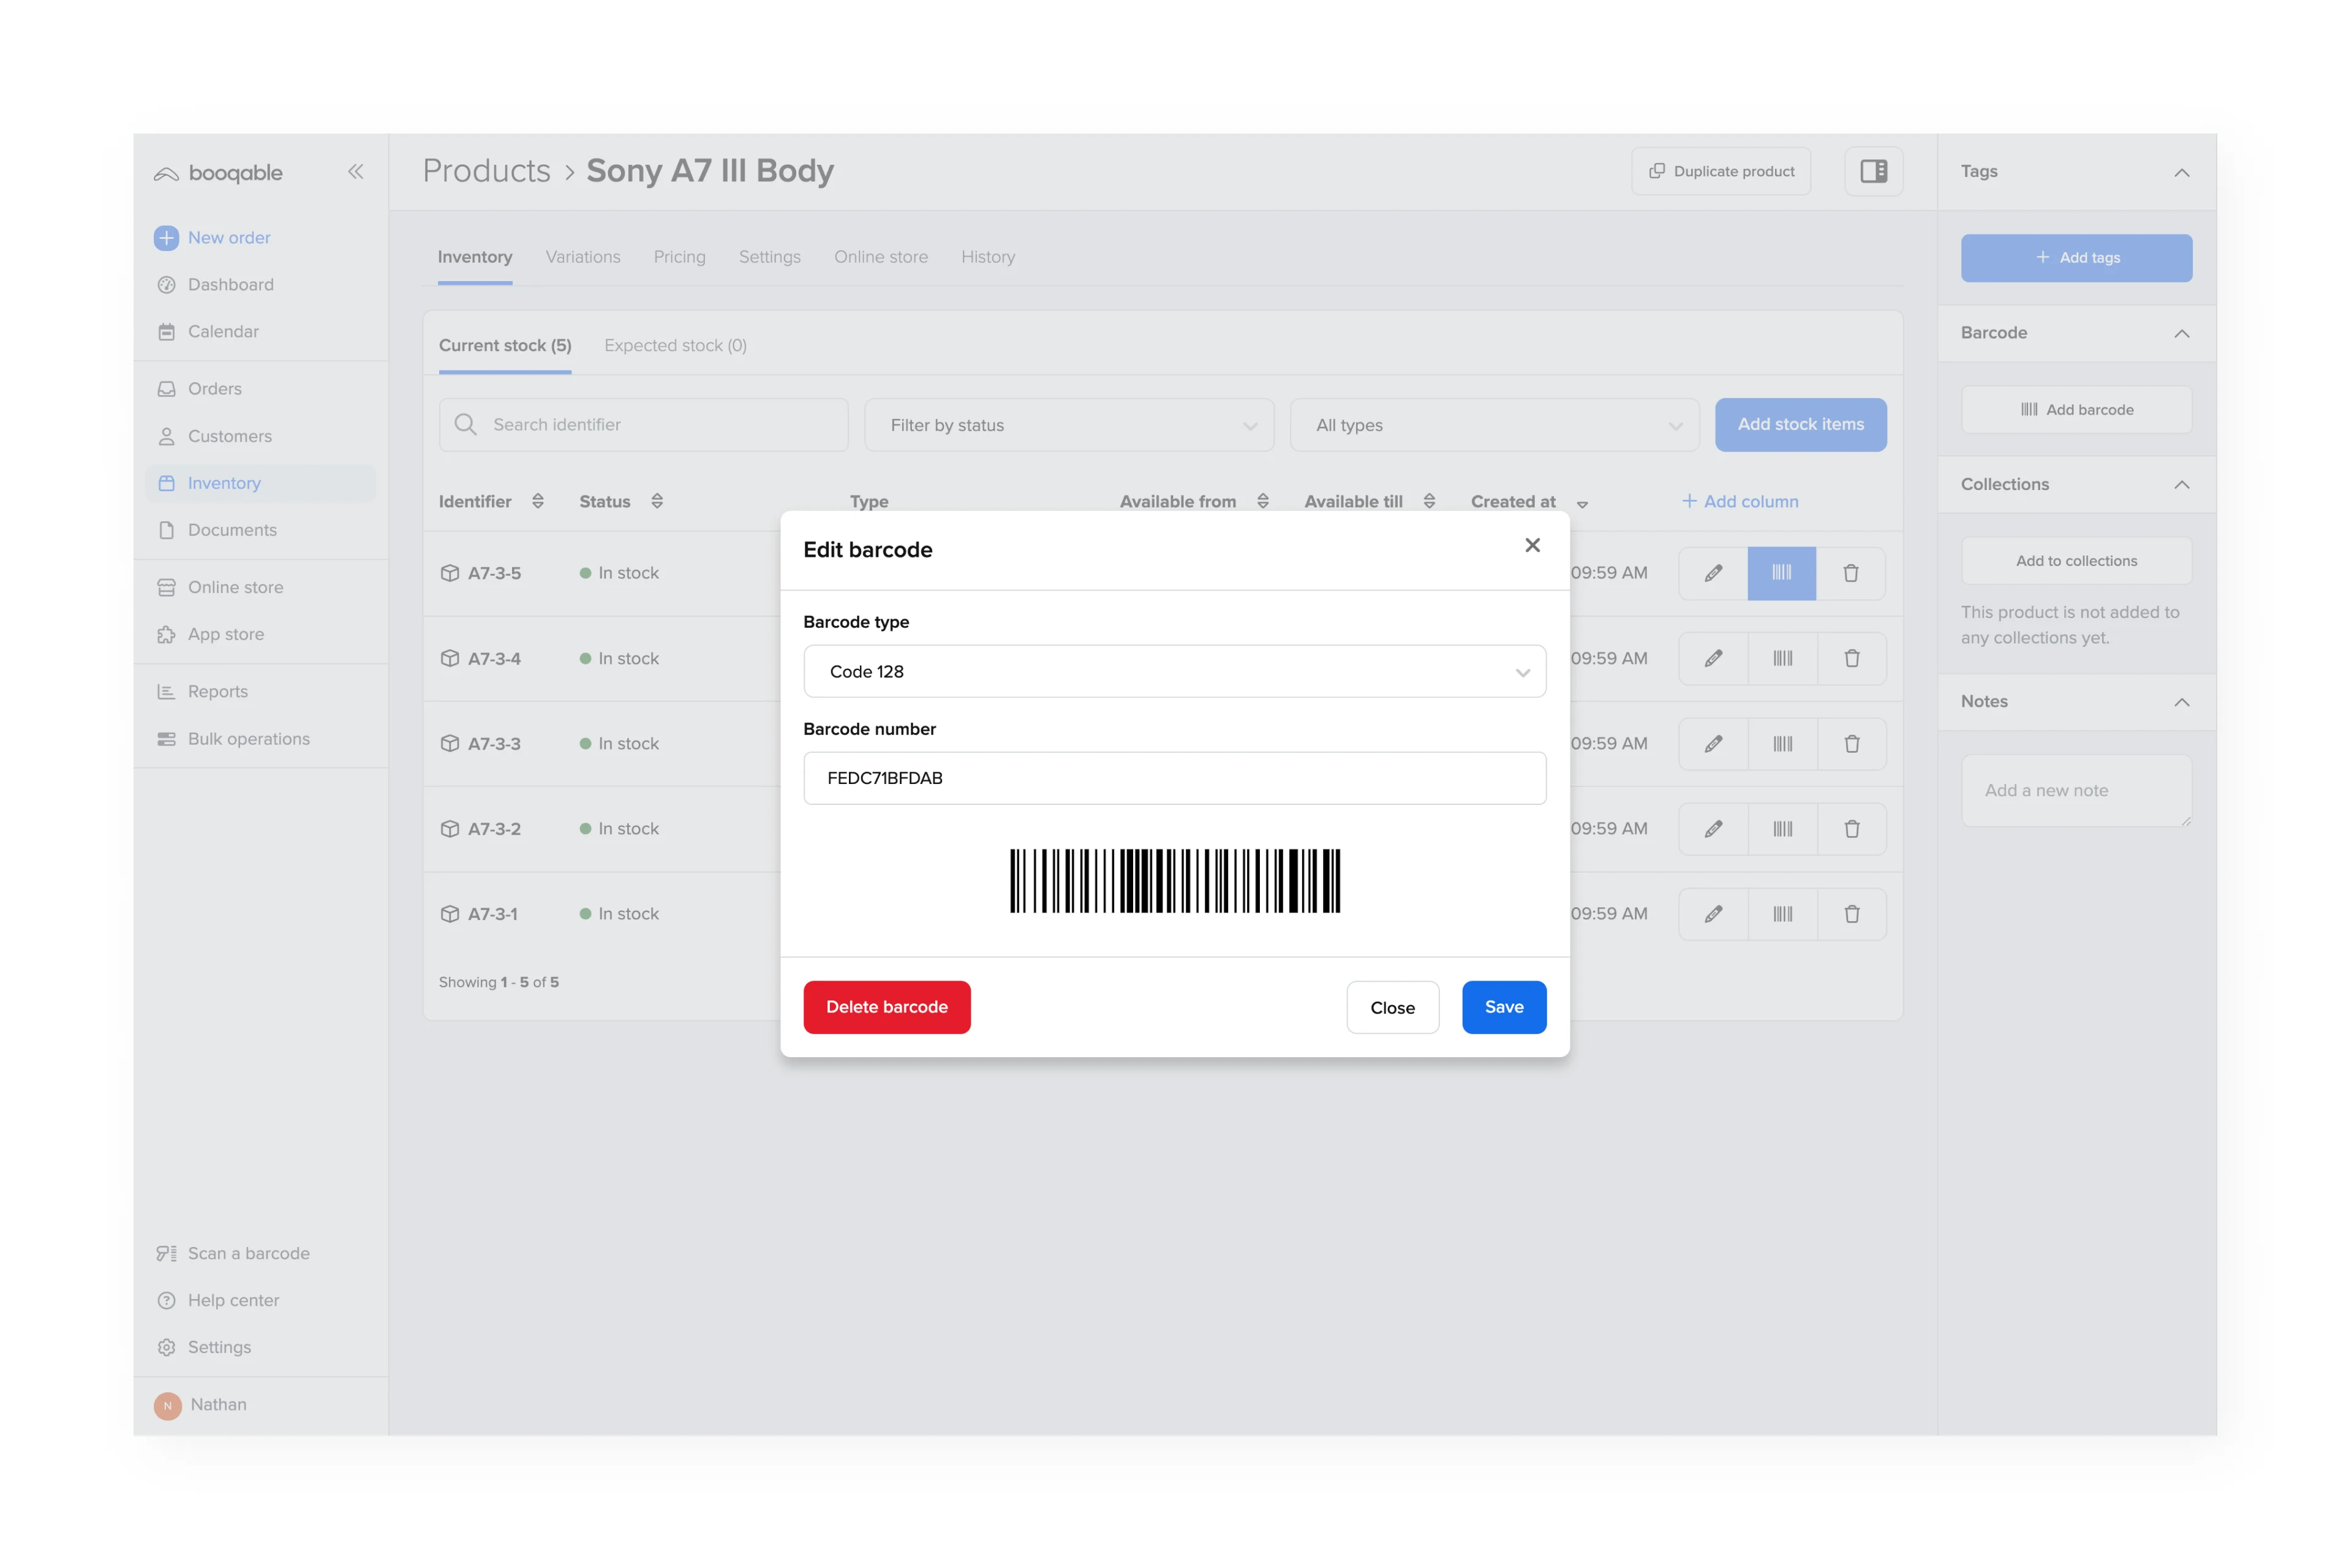Click the Reports chart icon
This screenshot has width=2352, height=1568.
click(x=166, y=692)
